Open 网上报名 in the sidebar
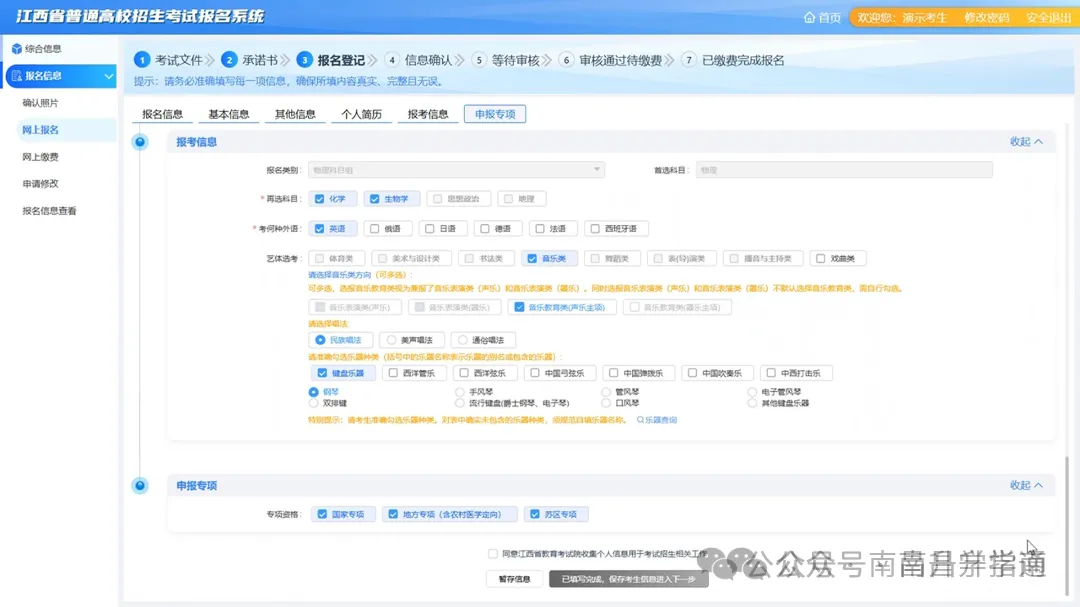 pos(41,130)
